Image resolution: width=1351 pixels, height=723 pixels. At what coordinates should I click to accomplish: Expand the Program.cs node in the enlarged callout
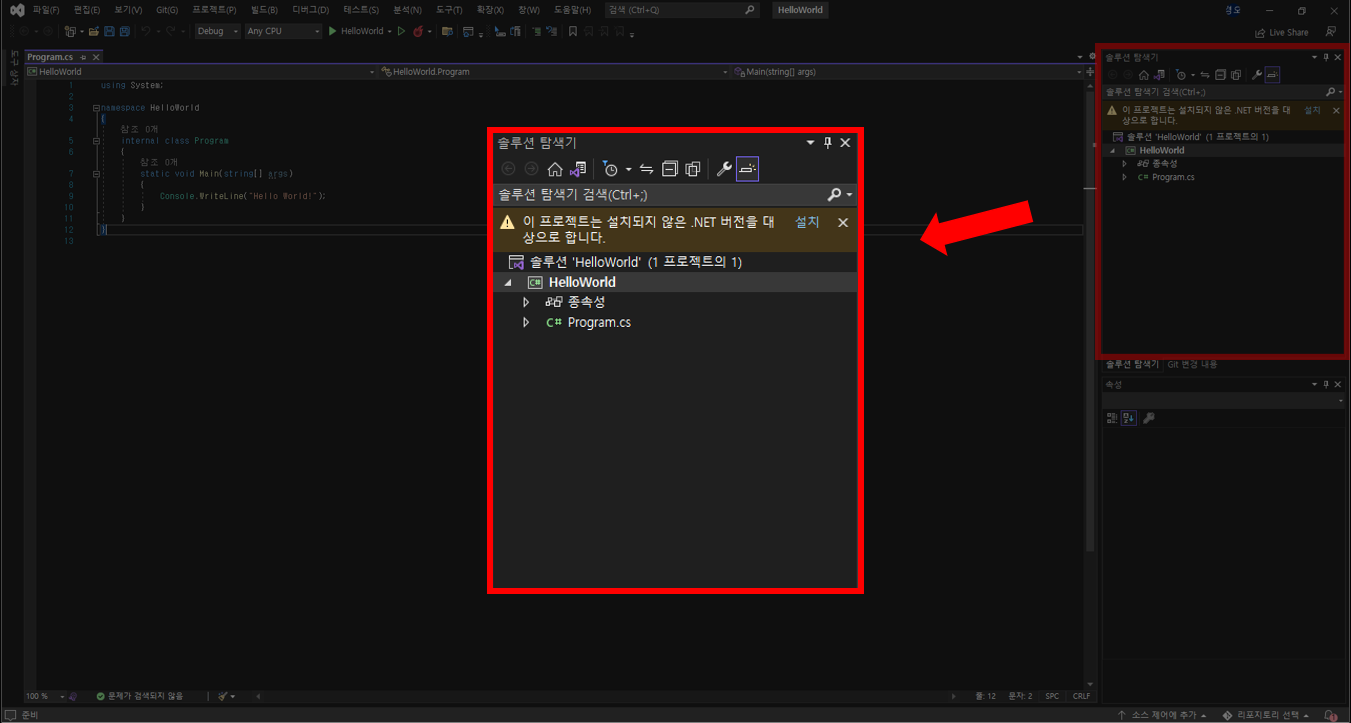pos(526,322)
